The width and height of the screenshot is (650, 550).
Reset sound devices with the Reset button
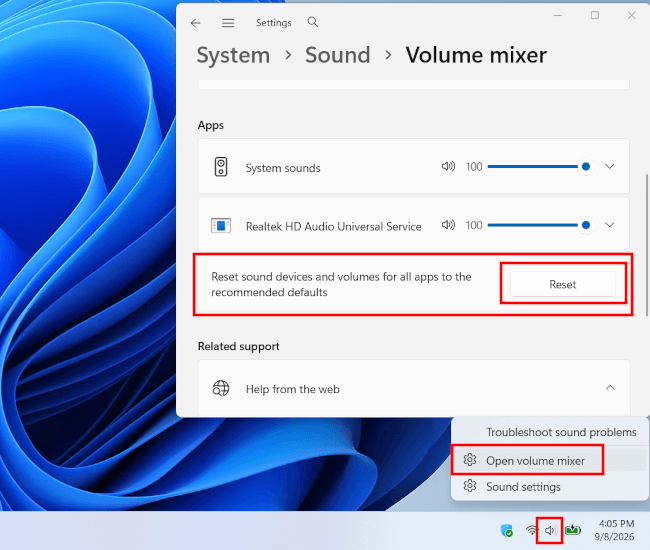coord(563,284)
